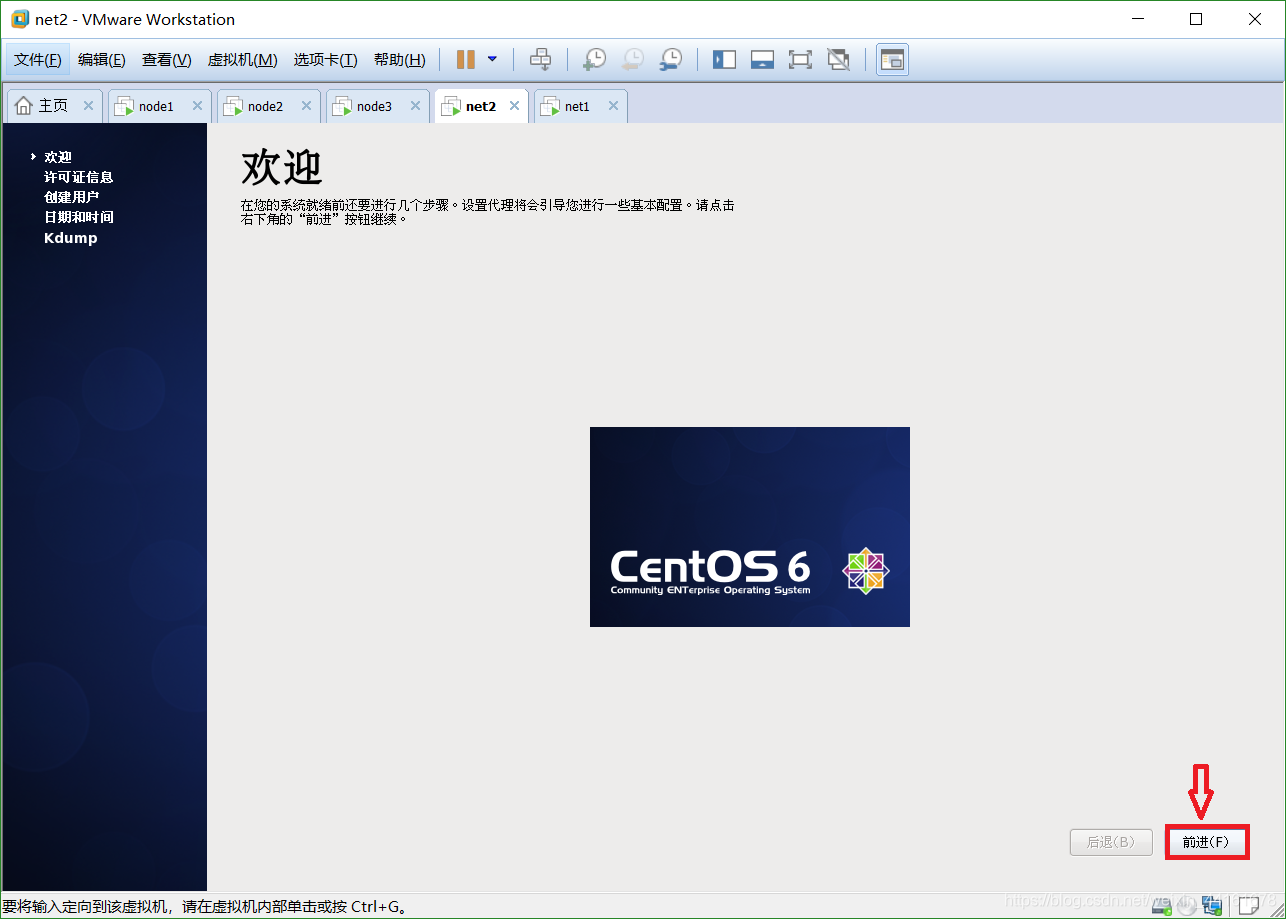Click the send Ctrl+Alt+Del icon
The image size is (1286, 919).
pyautogui.click(x=540, y=60)
